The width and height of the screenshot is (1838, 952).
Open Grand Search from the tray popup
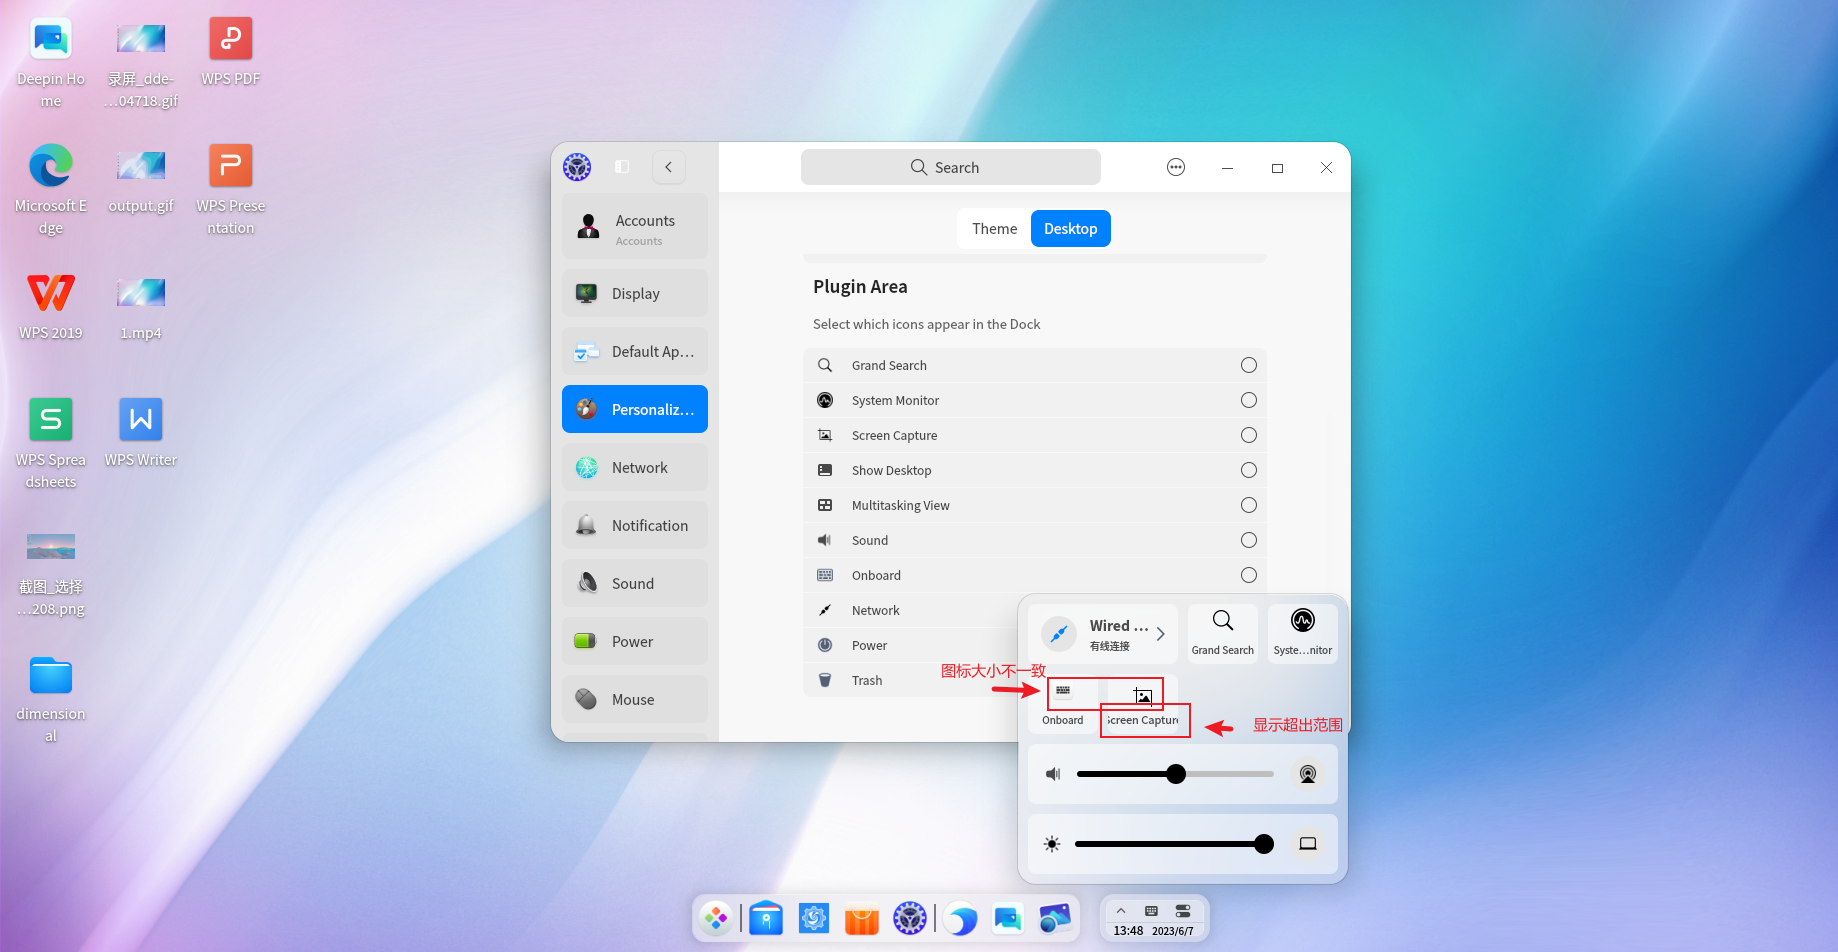[1222, 633]
